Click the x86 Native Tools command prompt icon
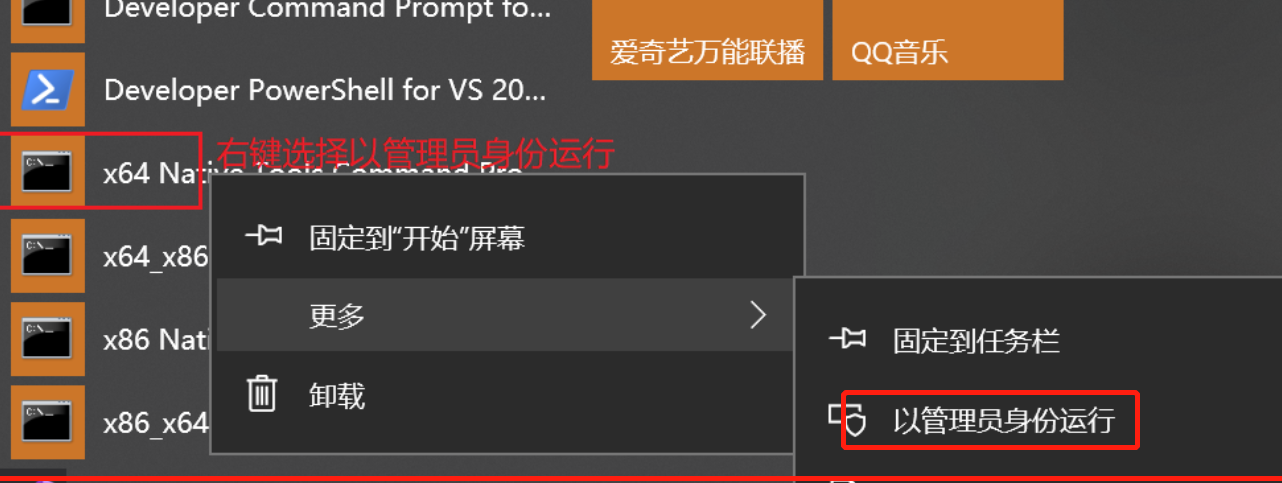The height and width of the screenshot is (483, 1282). pos(47,339)
